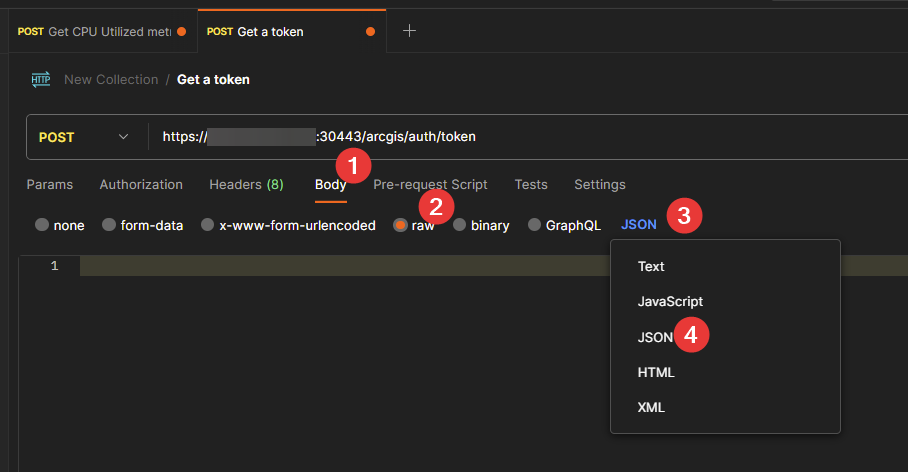Screen dimensions: 908x472
Task: Pick the binary body radio button
Action: point(460,225)
